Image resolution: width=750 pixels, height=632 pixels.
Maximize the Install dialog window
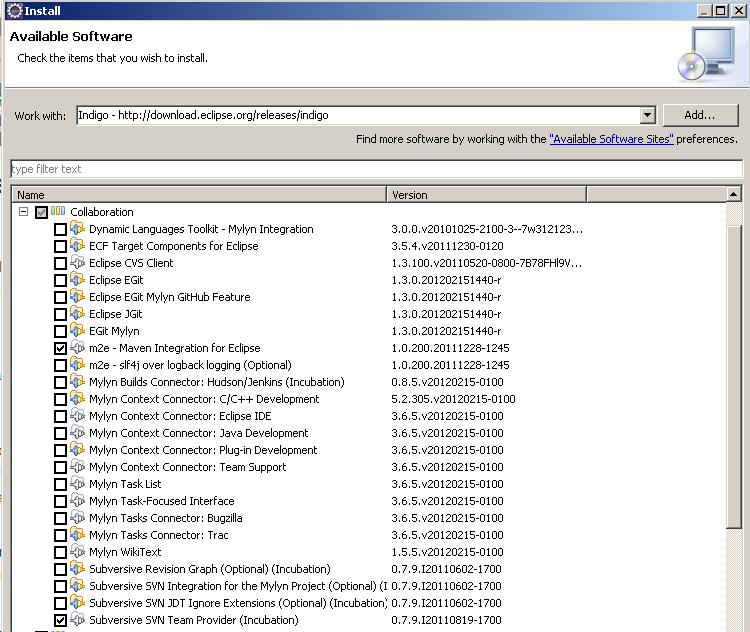721,11
